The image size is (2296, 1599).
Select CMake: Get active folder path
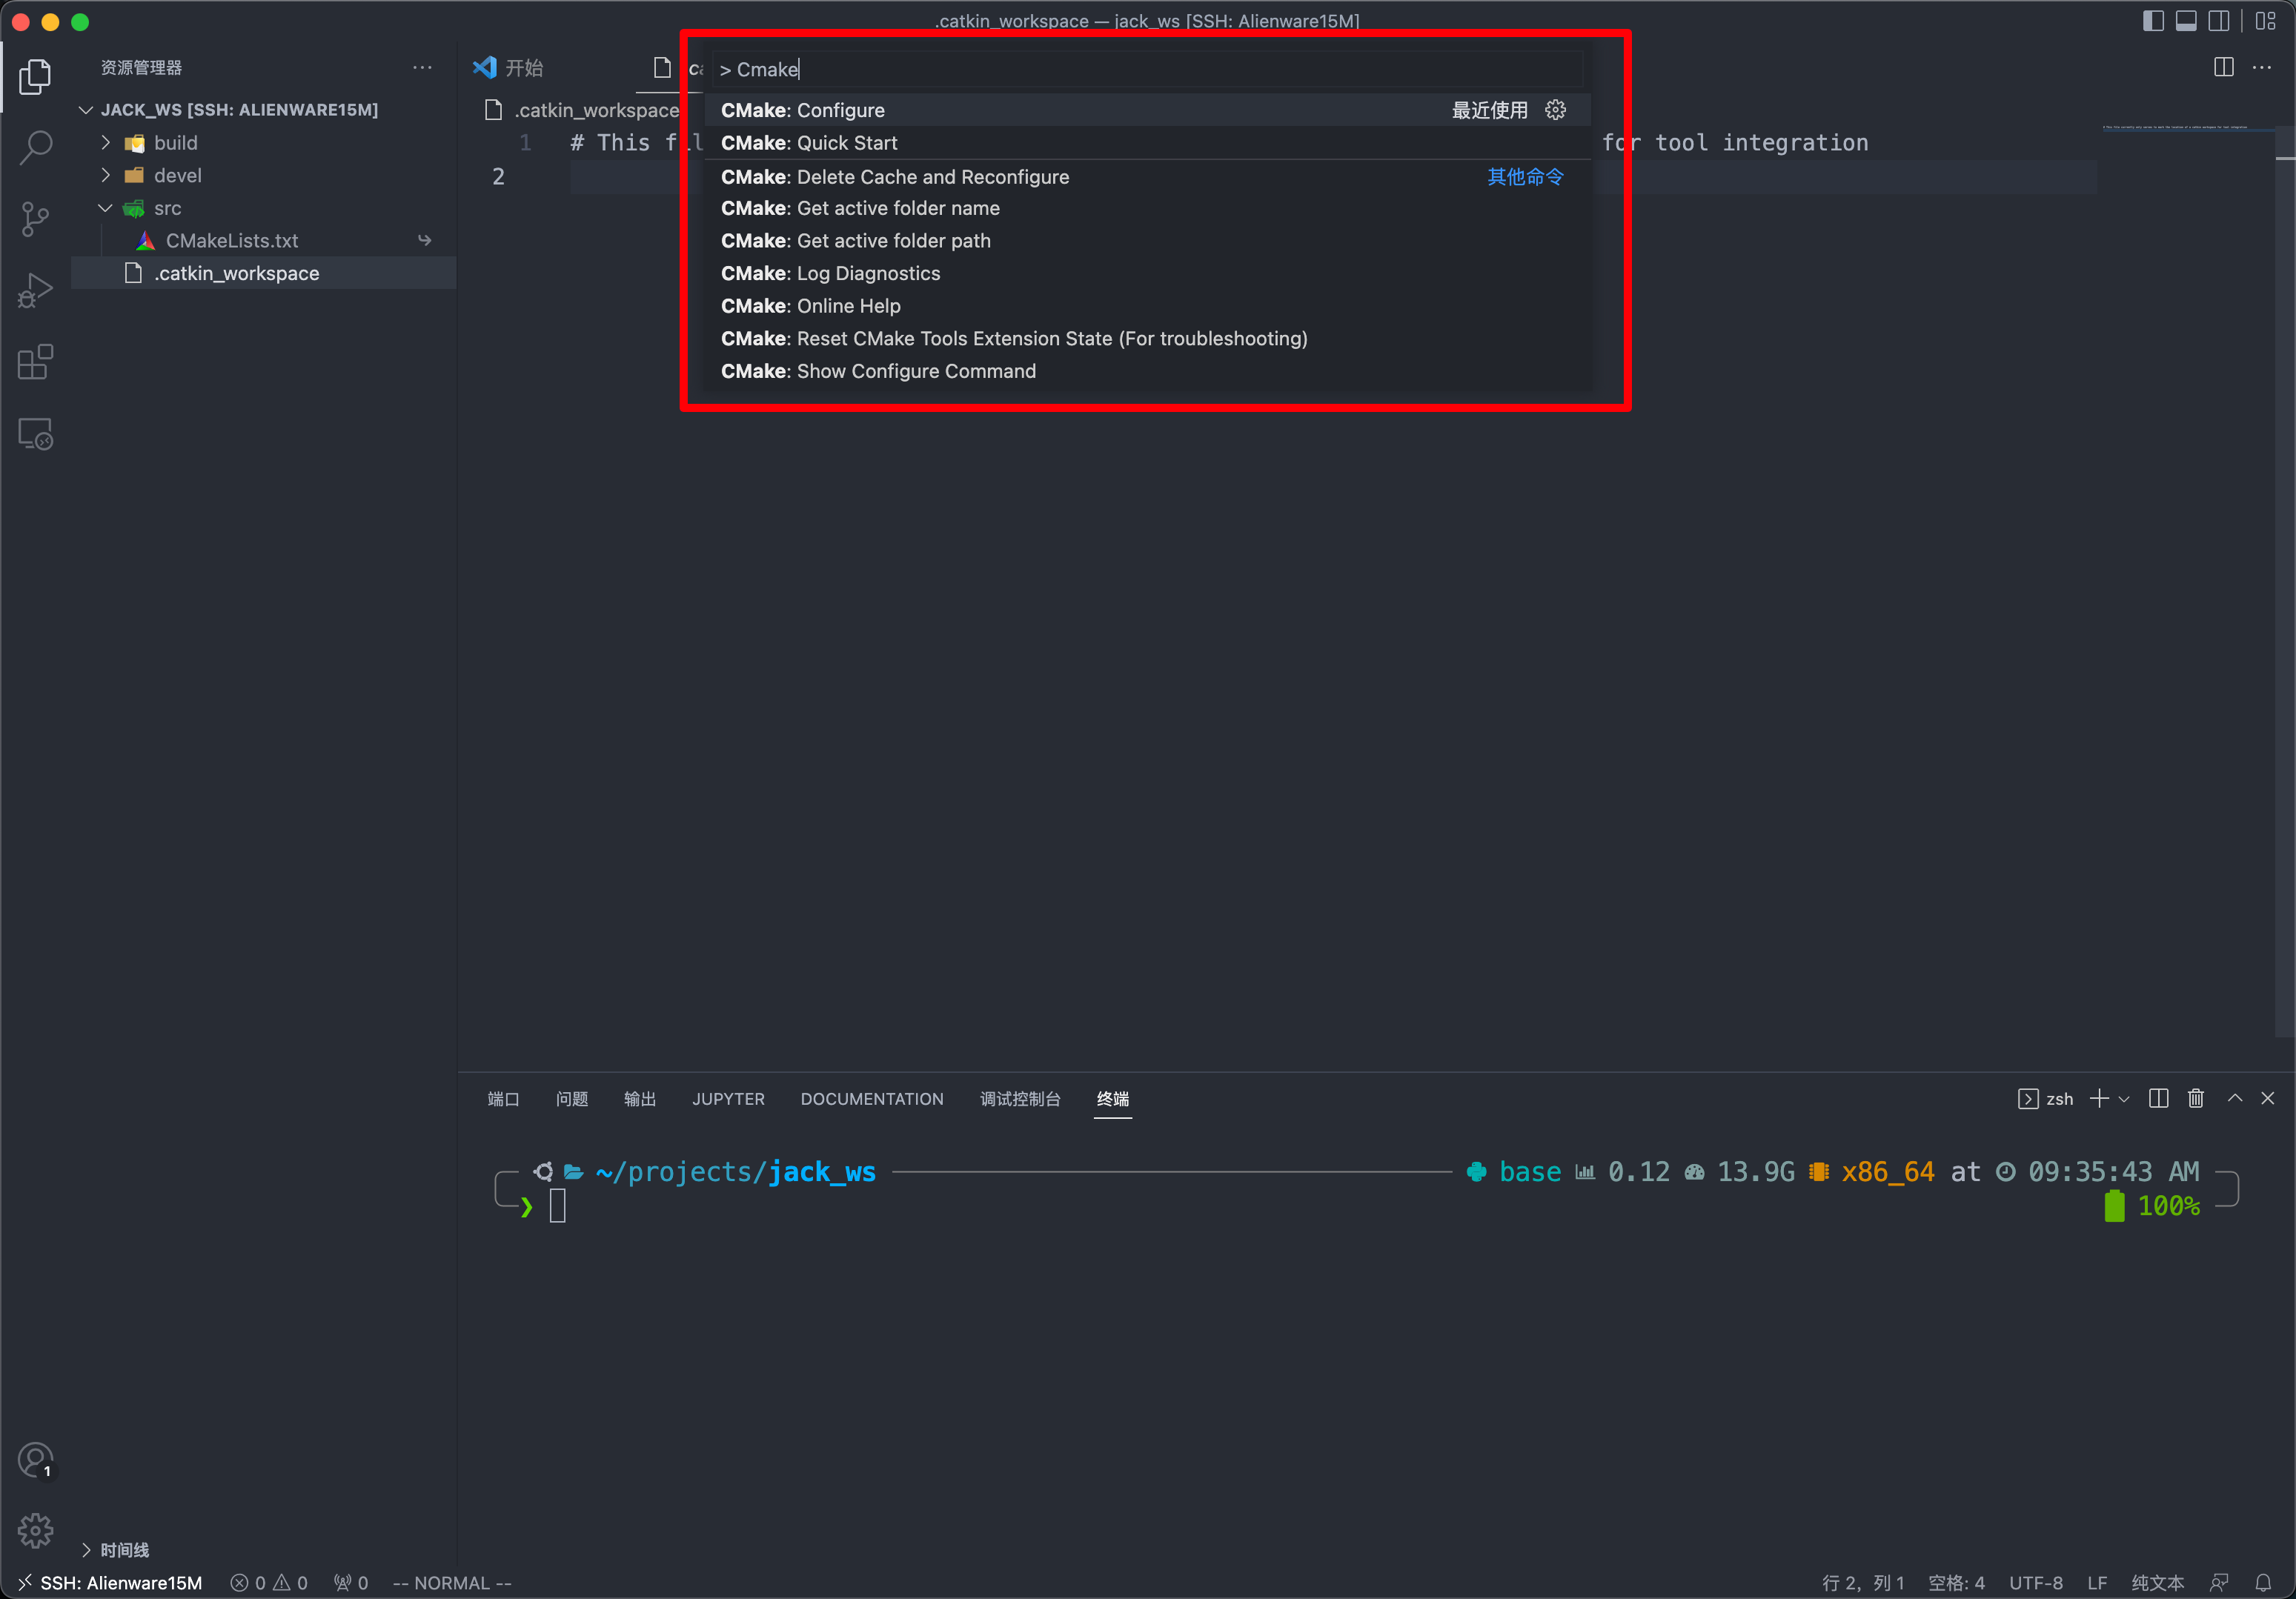point(1147,241)
